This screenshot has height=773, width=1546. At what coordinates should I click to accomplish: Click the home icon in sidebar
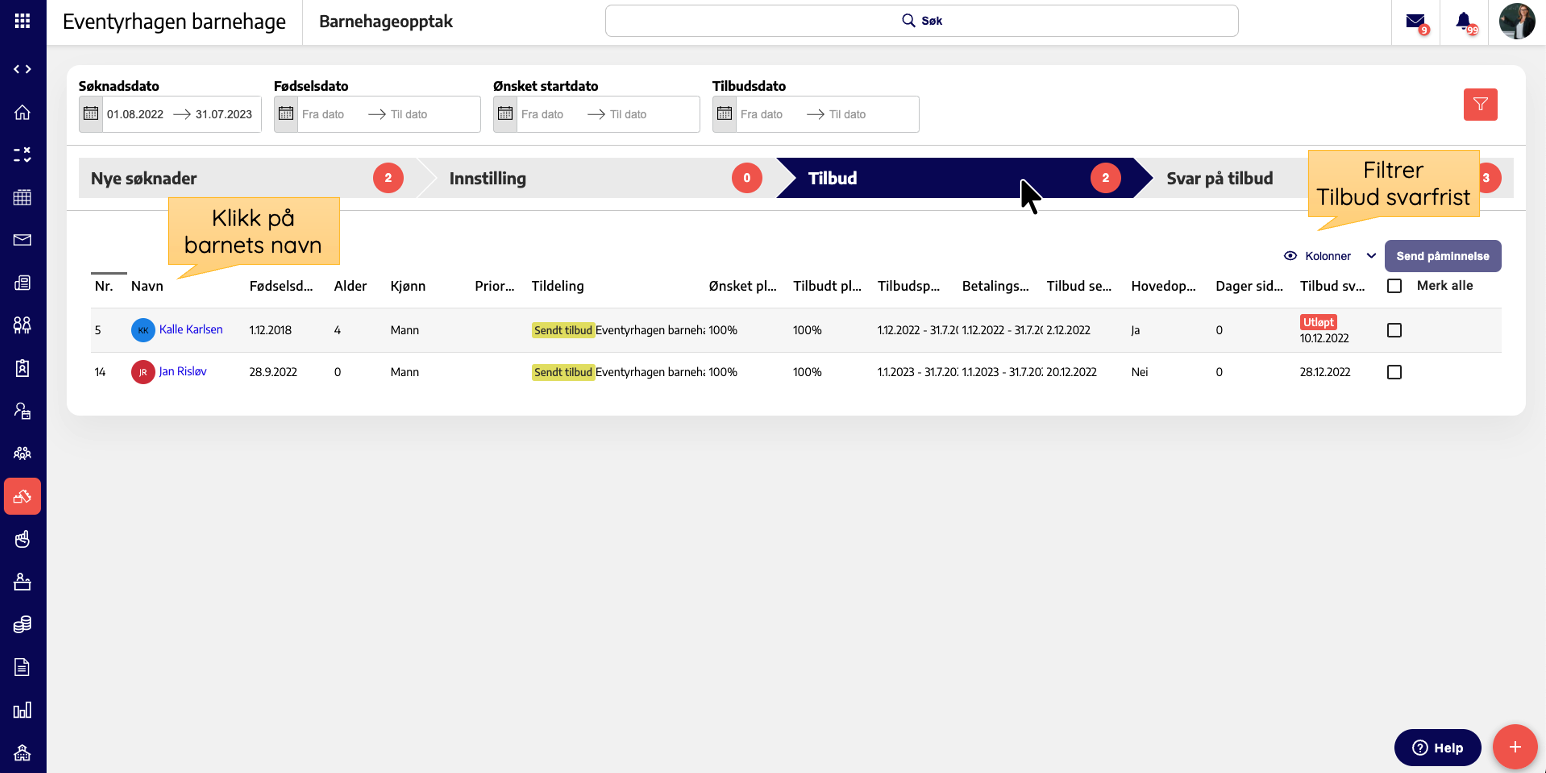[22, 112]
